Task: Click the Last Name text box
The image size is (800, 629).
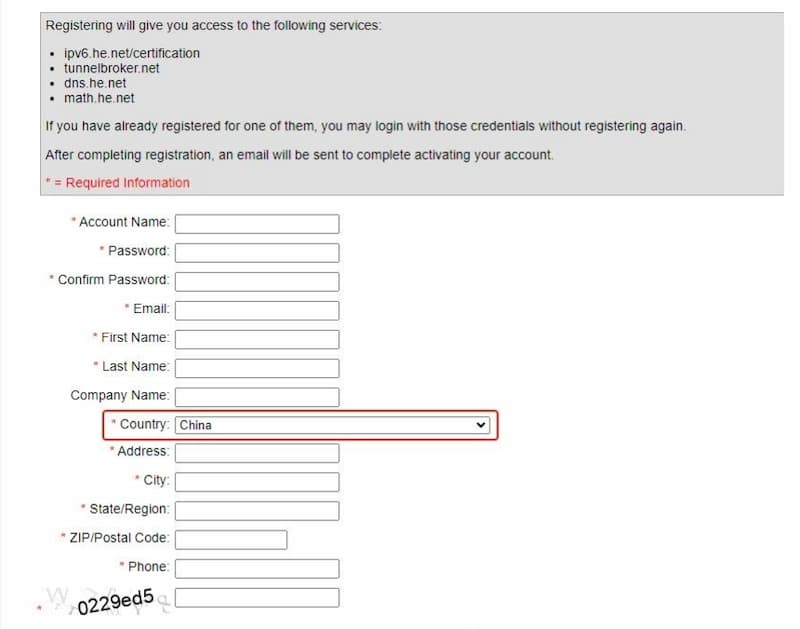Action: 257,369
